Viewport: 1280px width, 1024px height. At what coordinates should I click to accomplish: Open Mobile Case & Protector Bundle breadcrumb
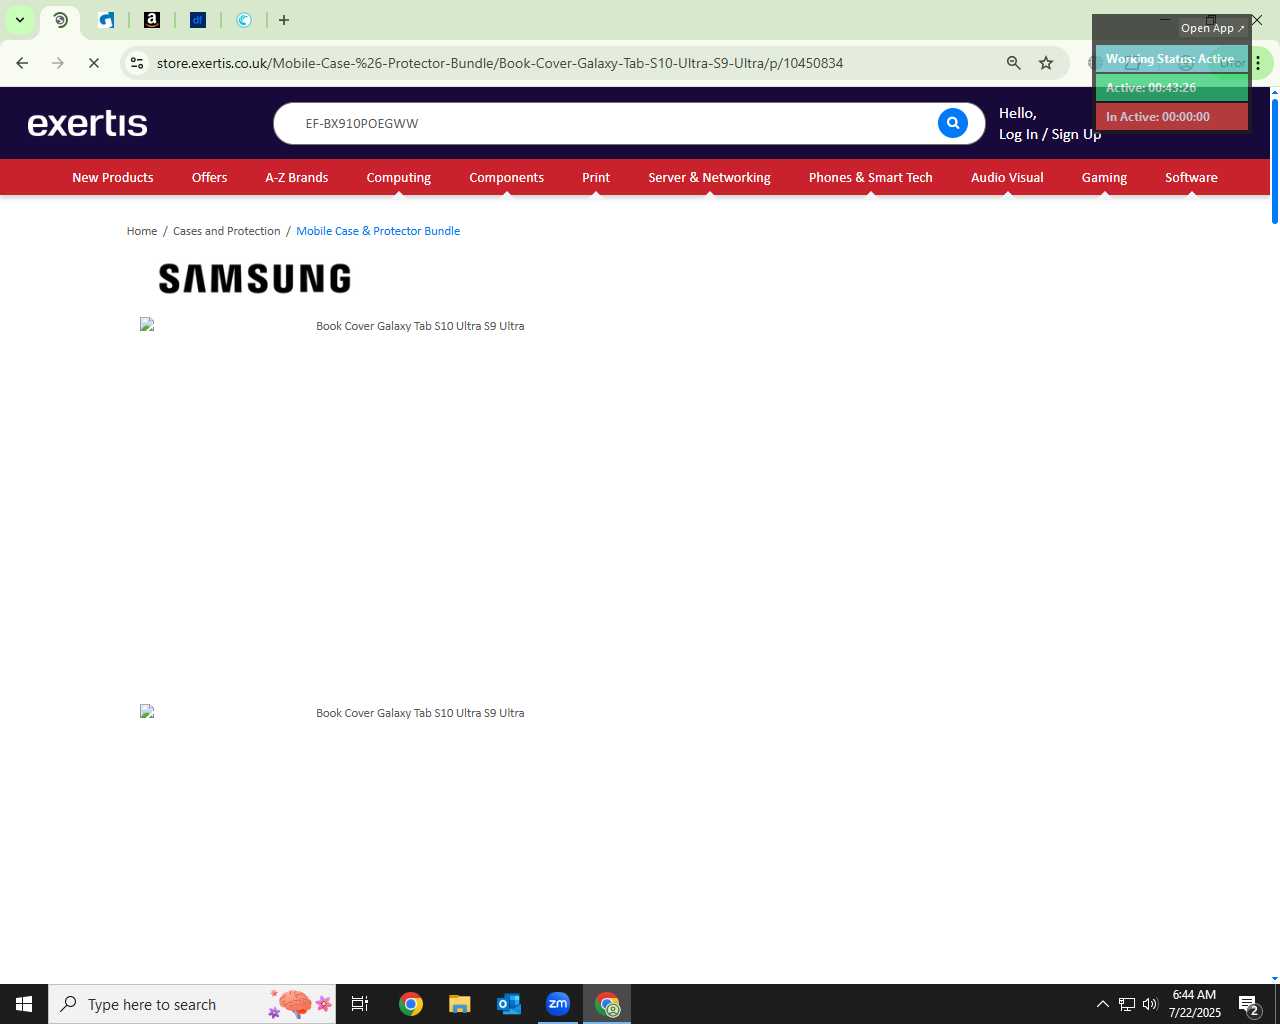[378, 231]
